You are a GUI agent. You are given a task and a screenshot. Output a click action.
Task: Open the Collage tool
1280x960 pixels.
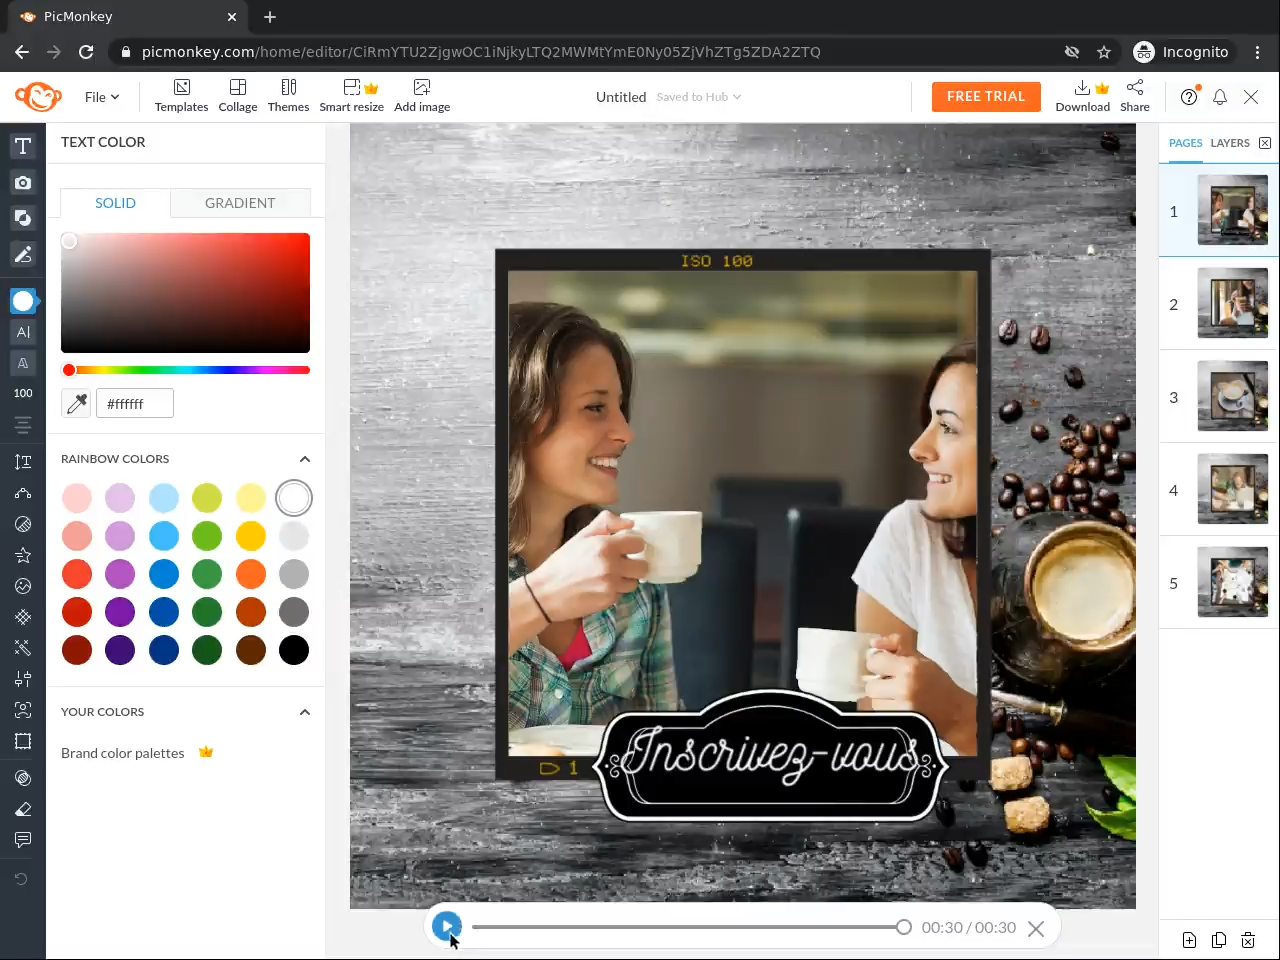point(238,96)
